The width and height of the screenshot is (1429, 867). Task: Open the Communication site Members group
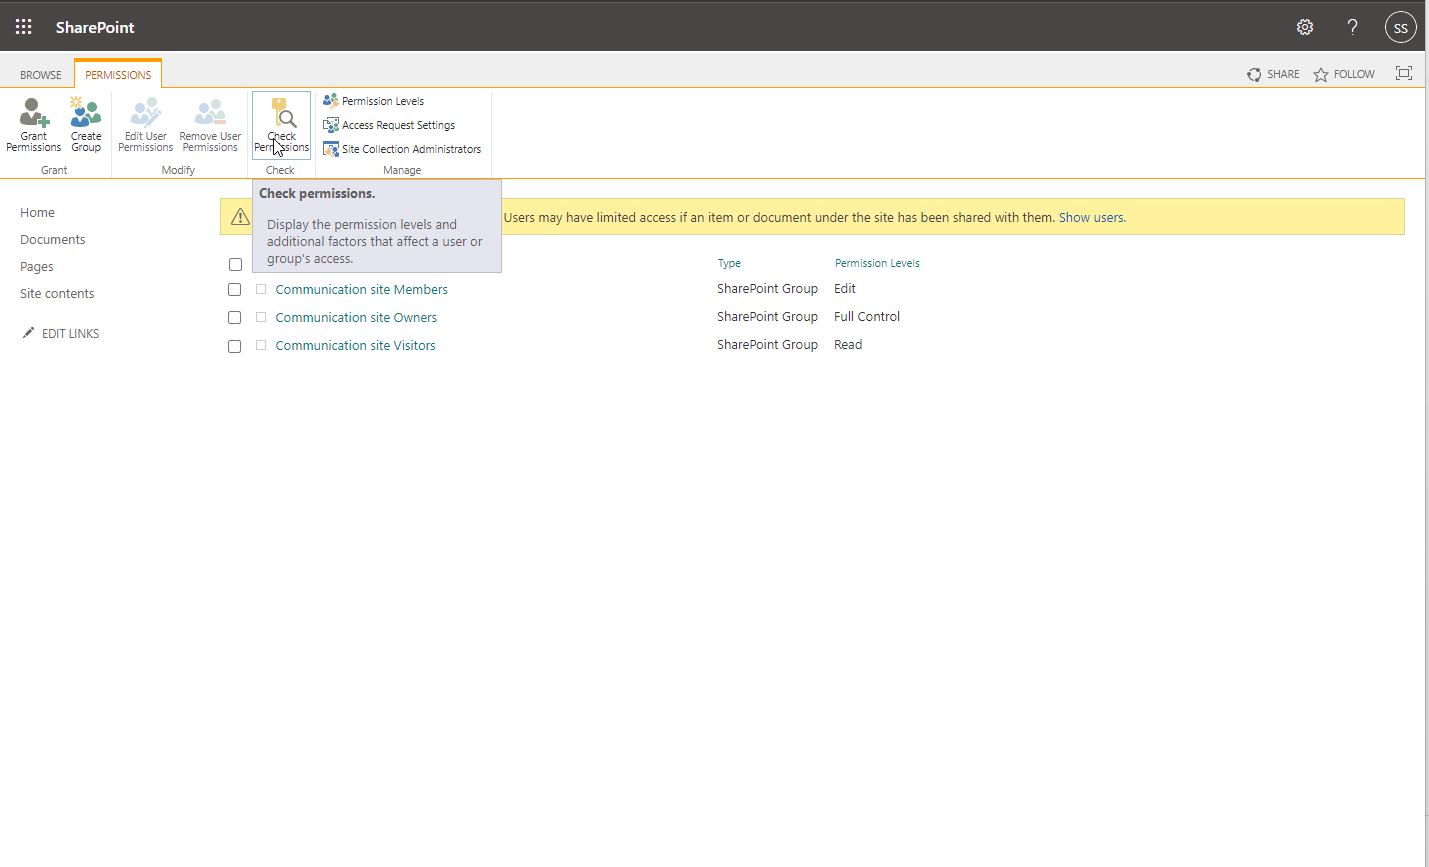[x=362, y=290]
